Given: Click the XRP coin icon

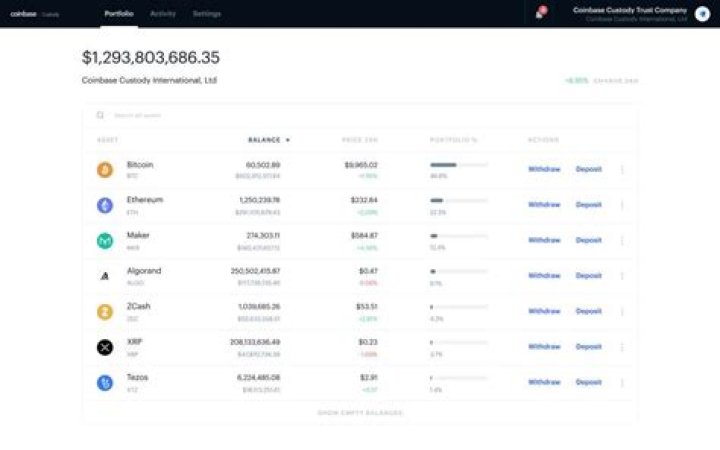Looking at the screenshot, I should 105,347.
